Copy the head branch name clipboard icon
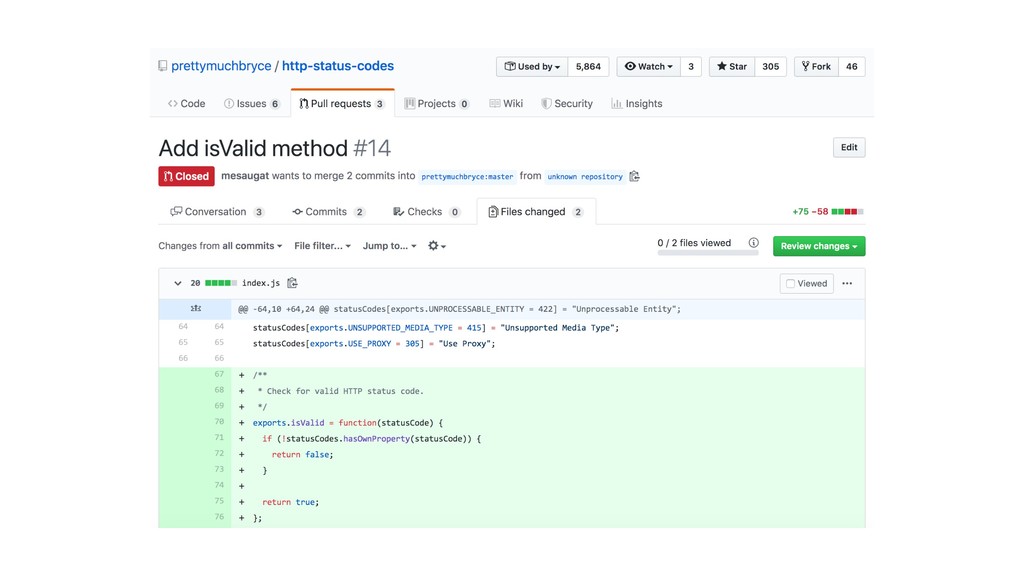Screen dimensions: 1024x576 (634, 176)
